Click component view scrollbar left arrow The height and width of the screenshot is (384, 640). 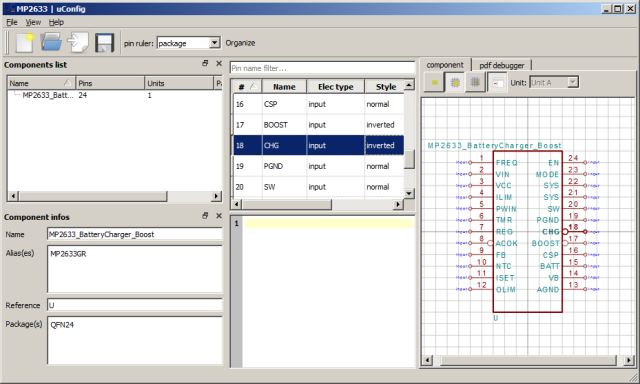pos(427,360)
